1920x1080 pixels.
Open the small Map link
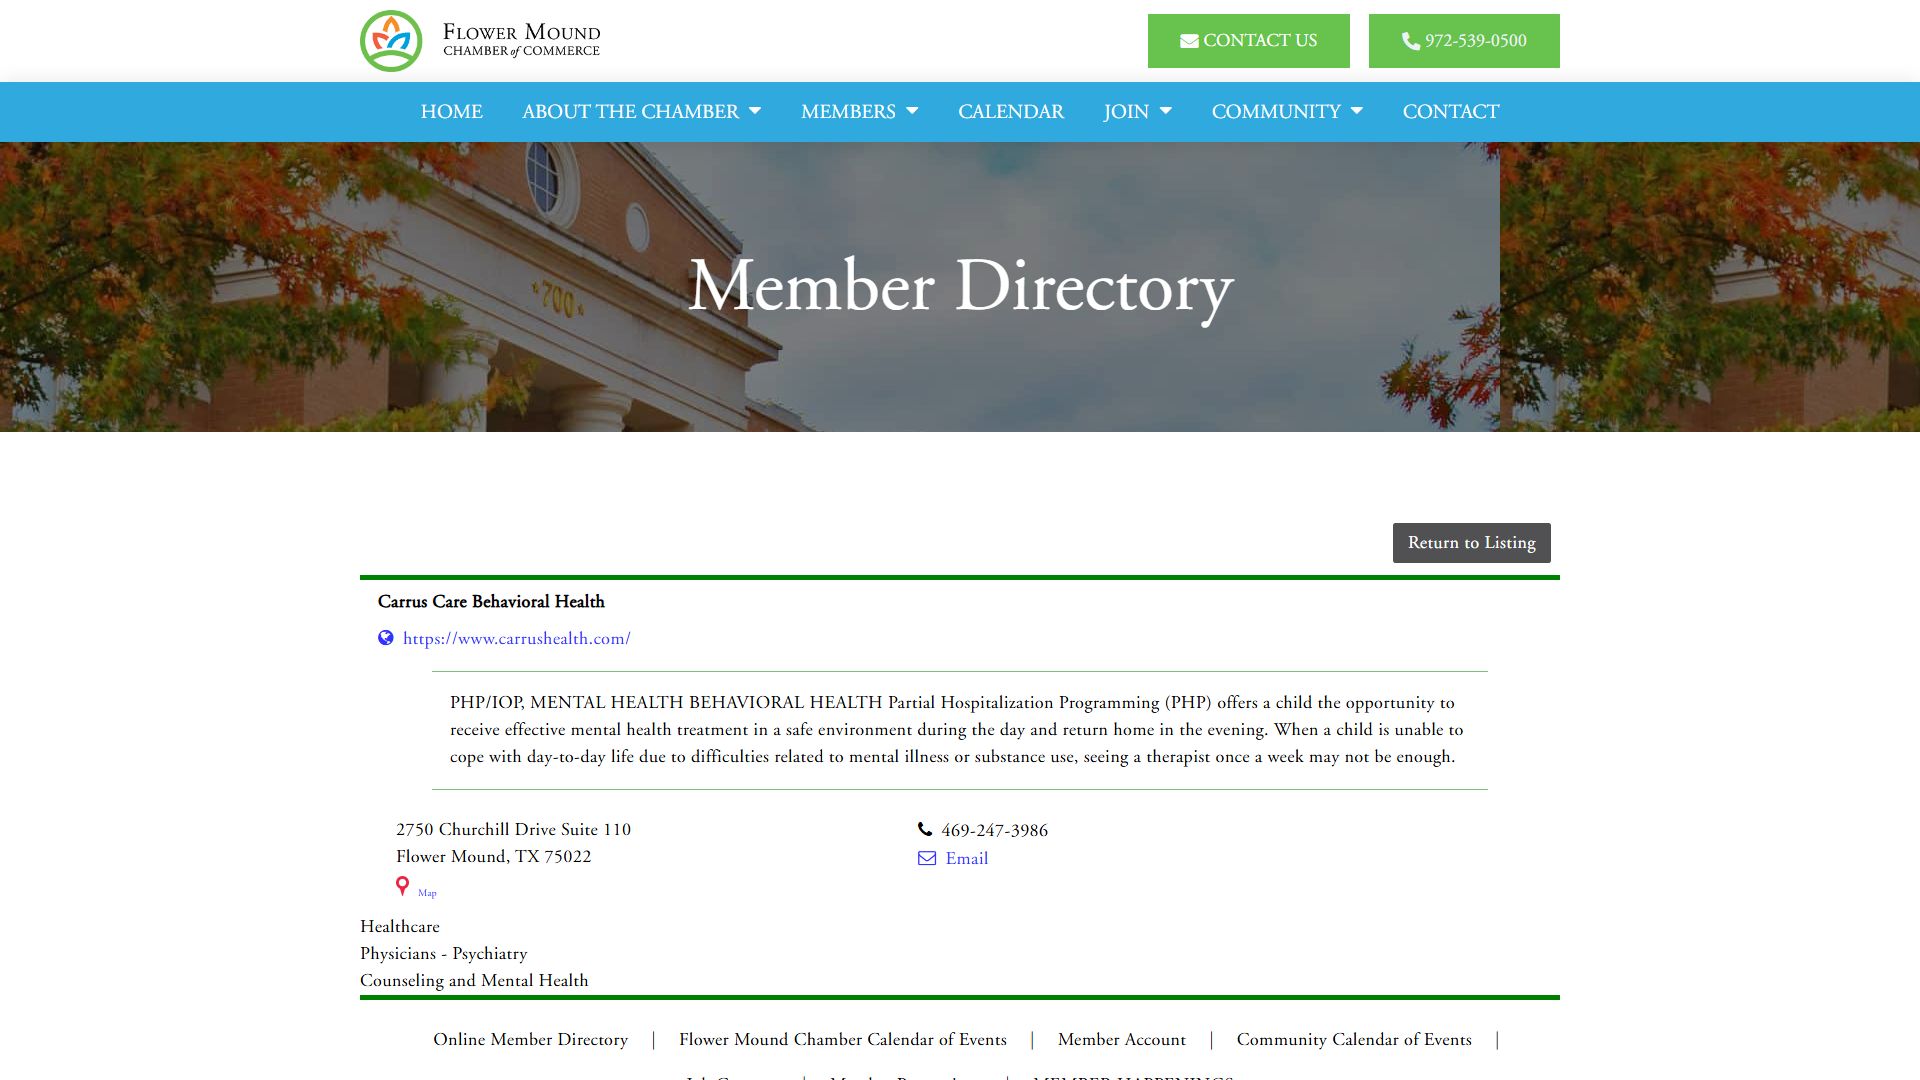pyautogui.click(x=427, y=893)
